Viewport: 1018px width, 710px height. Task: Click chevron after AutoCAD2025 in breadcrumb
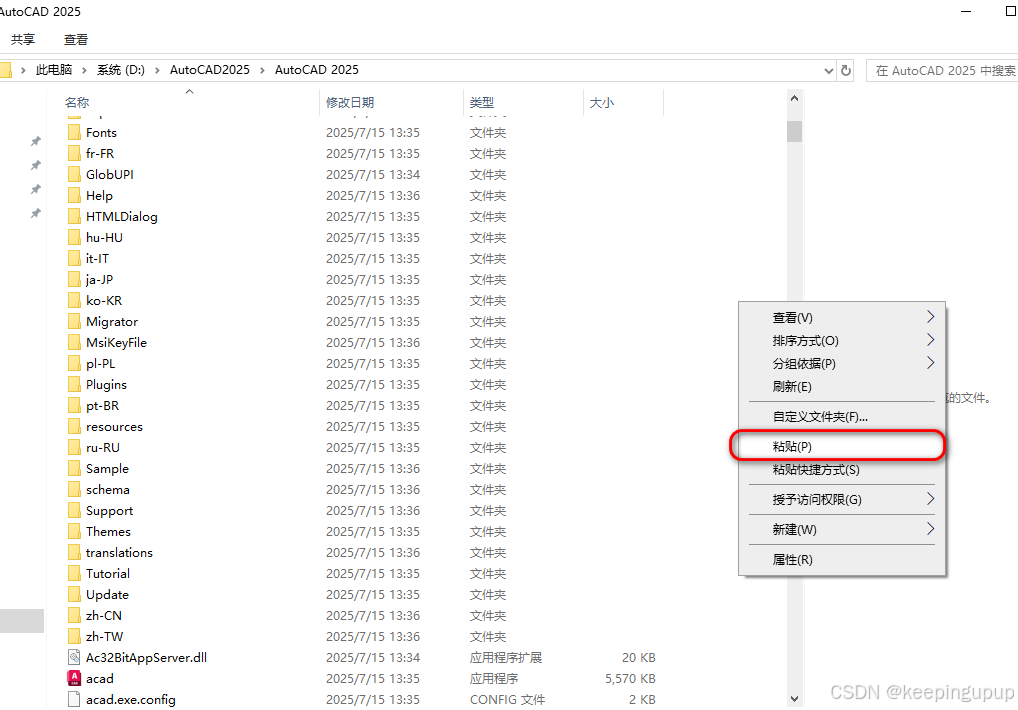point(262,70)
